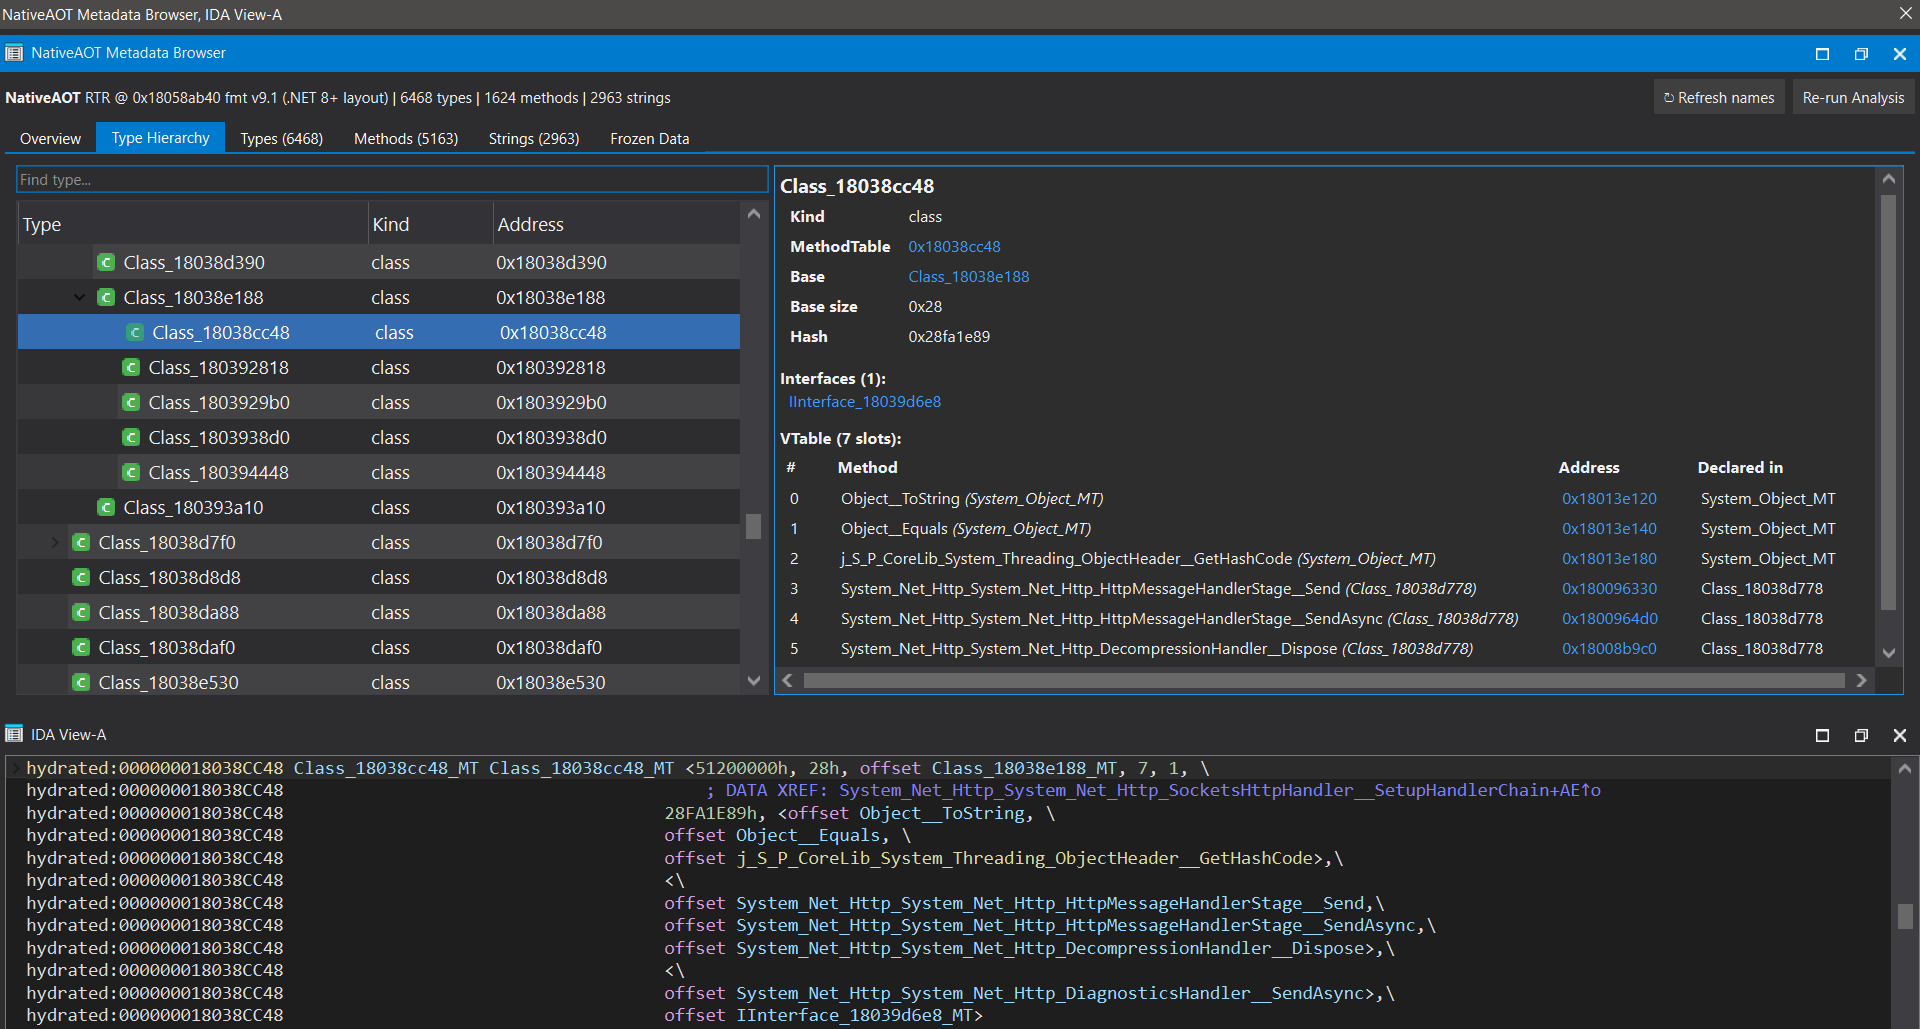Open address 0x18013e120 for Object__ToString
The image size is (1920, 1029).
[1609, 499]
